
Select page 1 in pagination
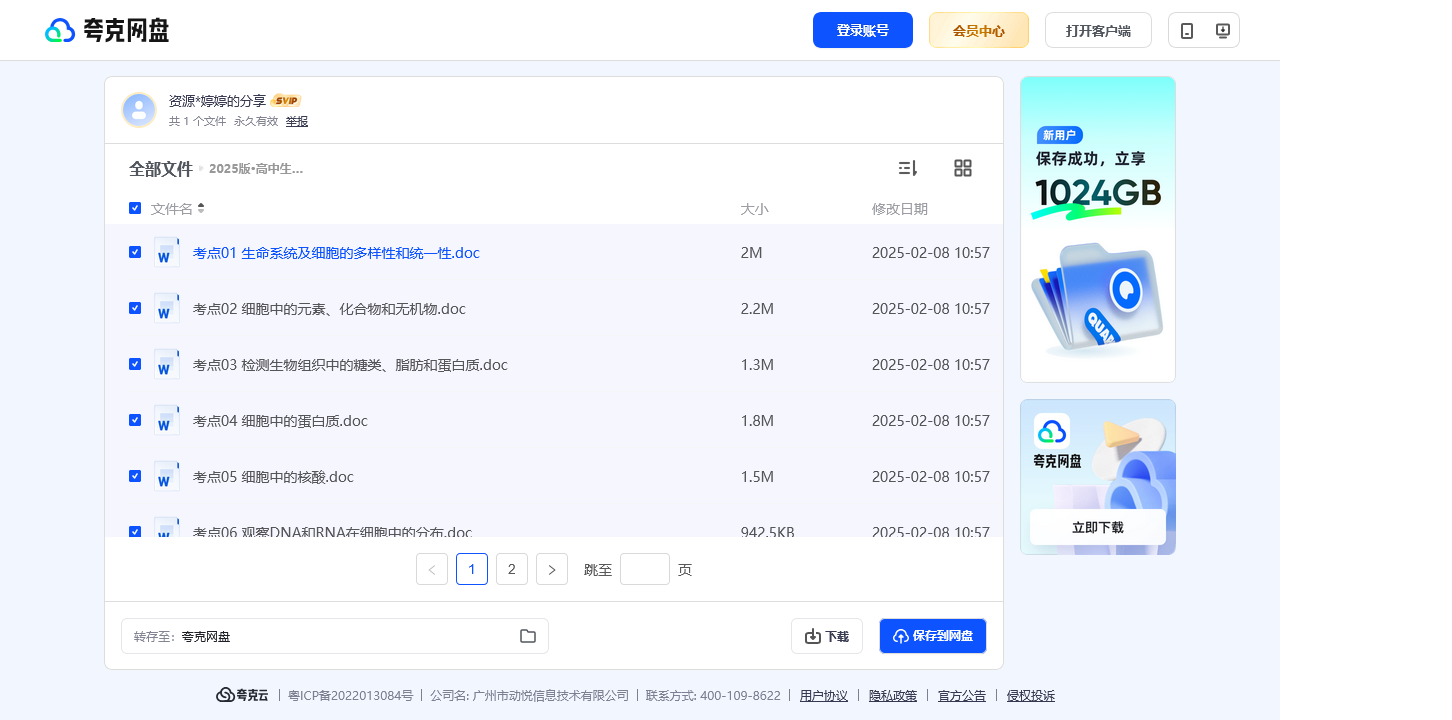[x=472, y=569]
